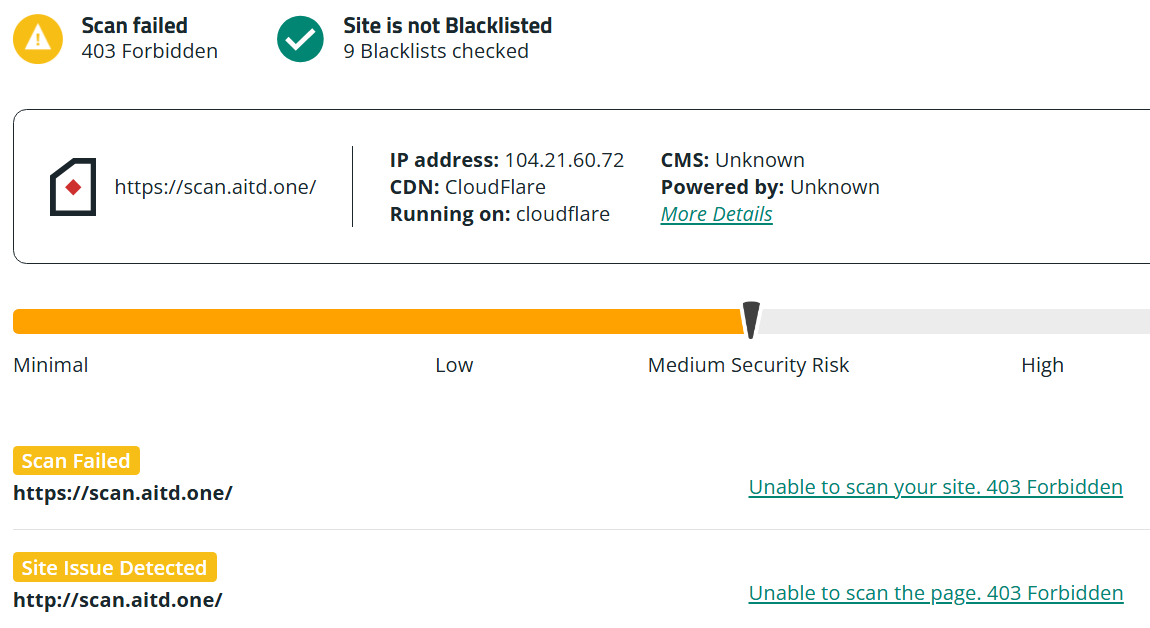Click the orange filled risk bar
The width and height of the screenshot is (1150, 628).
(375, 321)
